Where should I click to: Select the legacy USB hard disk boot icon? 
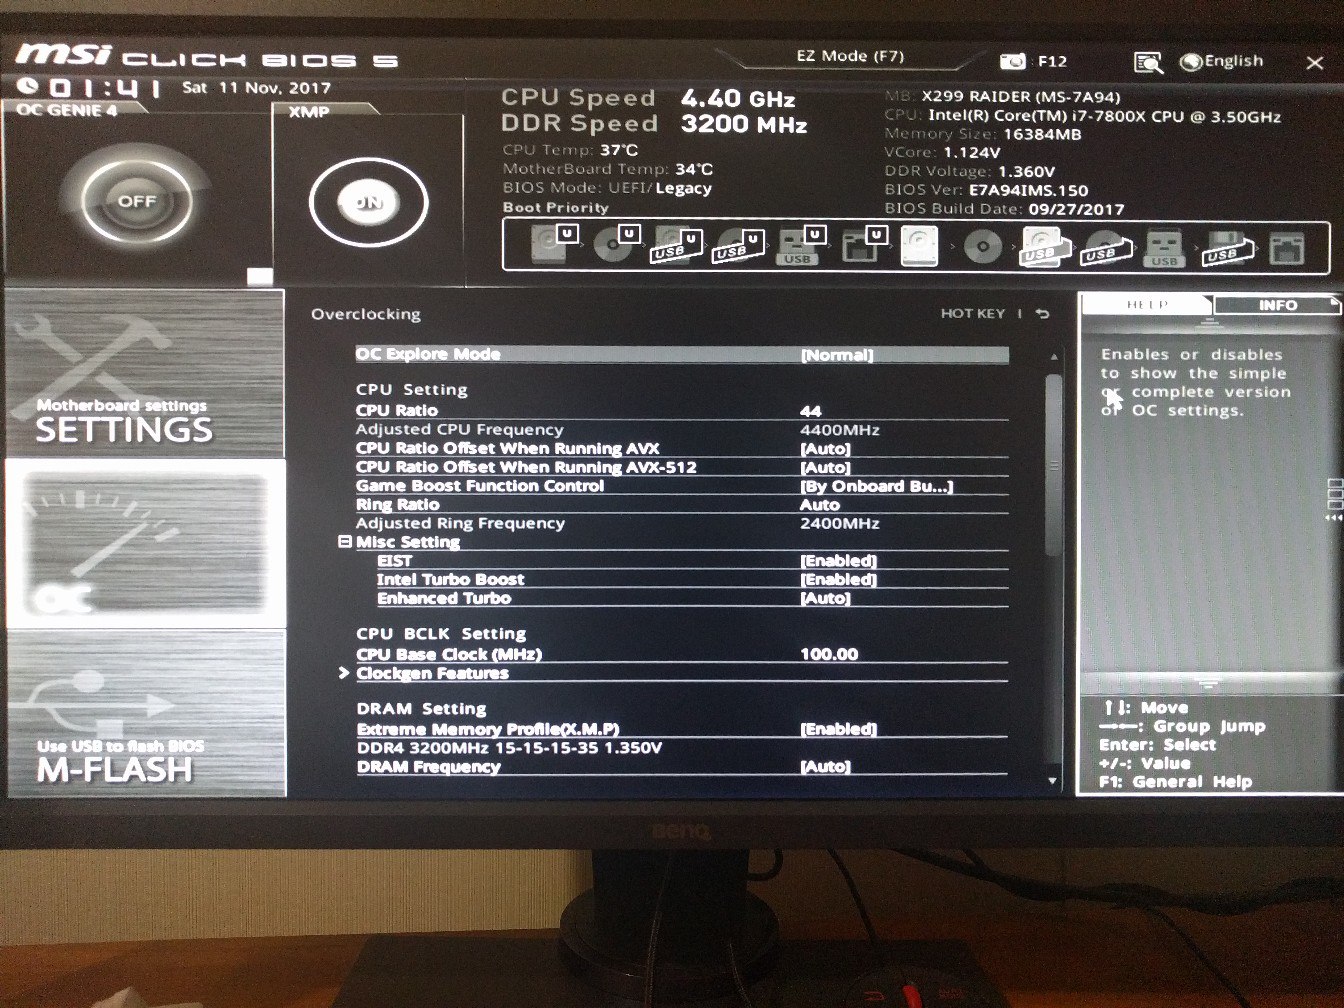point(1044,247)
